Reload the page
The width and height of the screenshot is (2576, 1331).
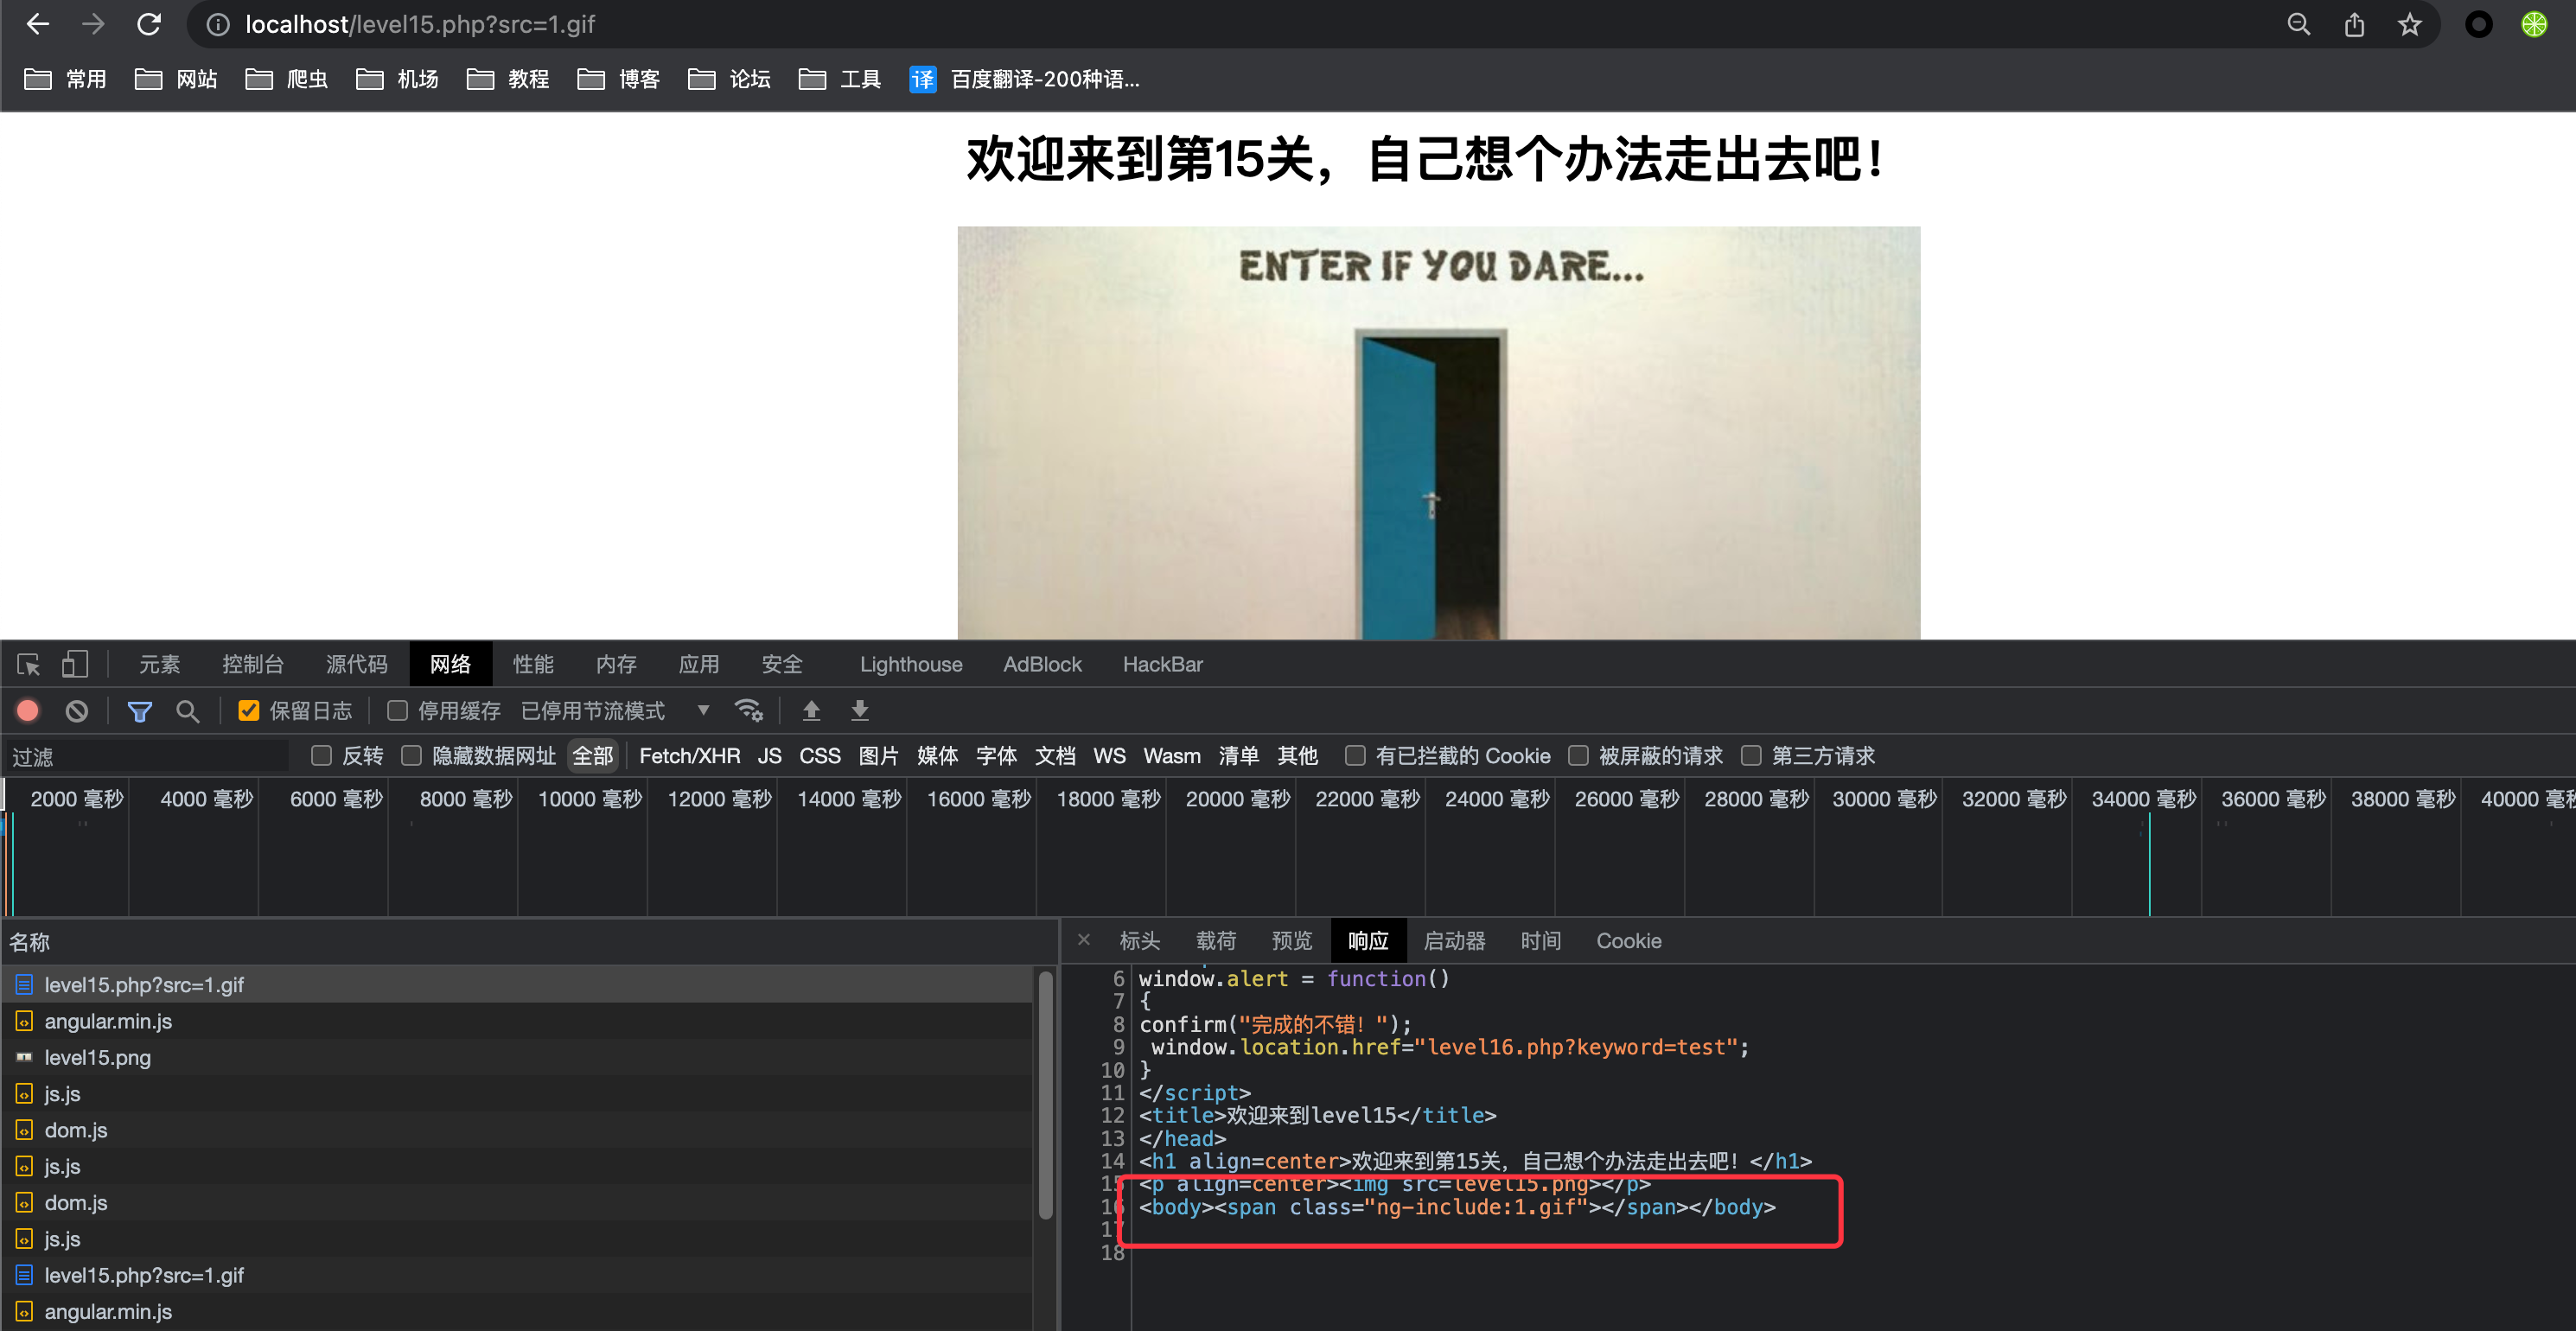coord(149,24)
